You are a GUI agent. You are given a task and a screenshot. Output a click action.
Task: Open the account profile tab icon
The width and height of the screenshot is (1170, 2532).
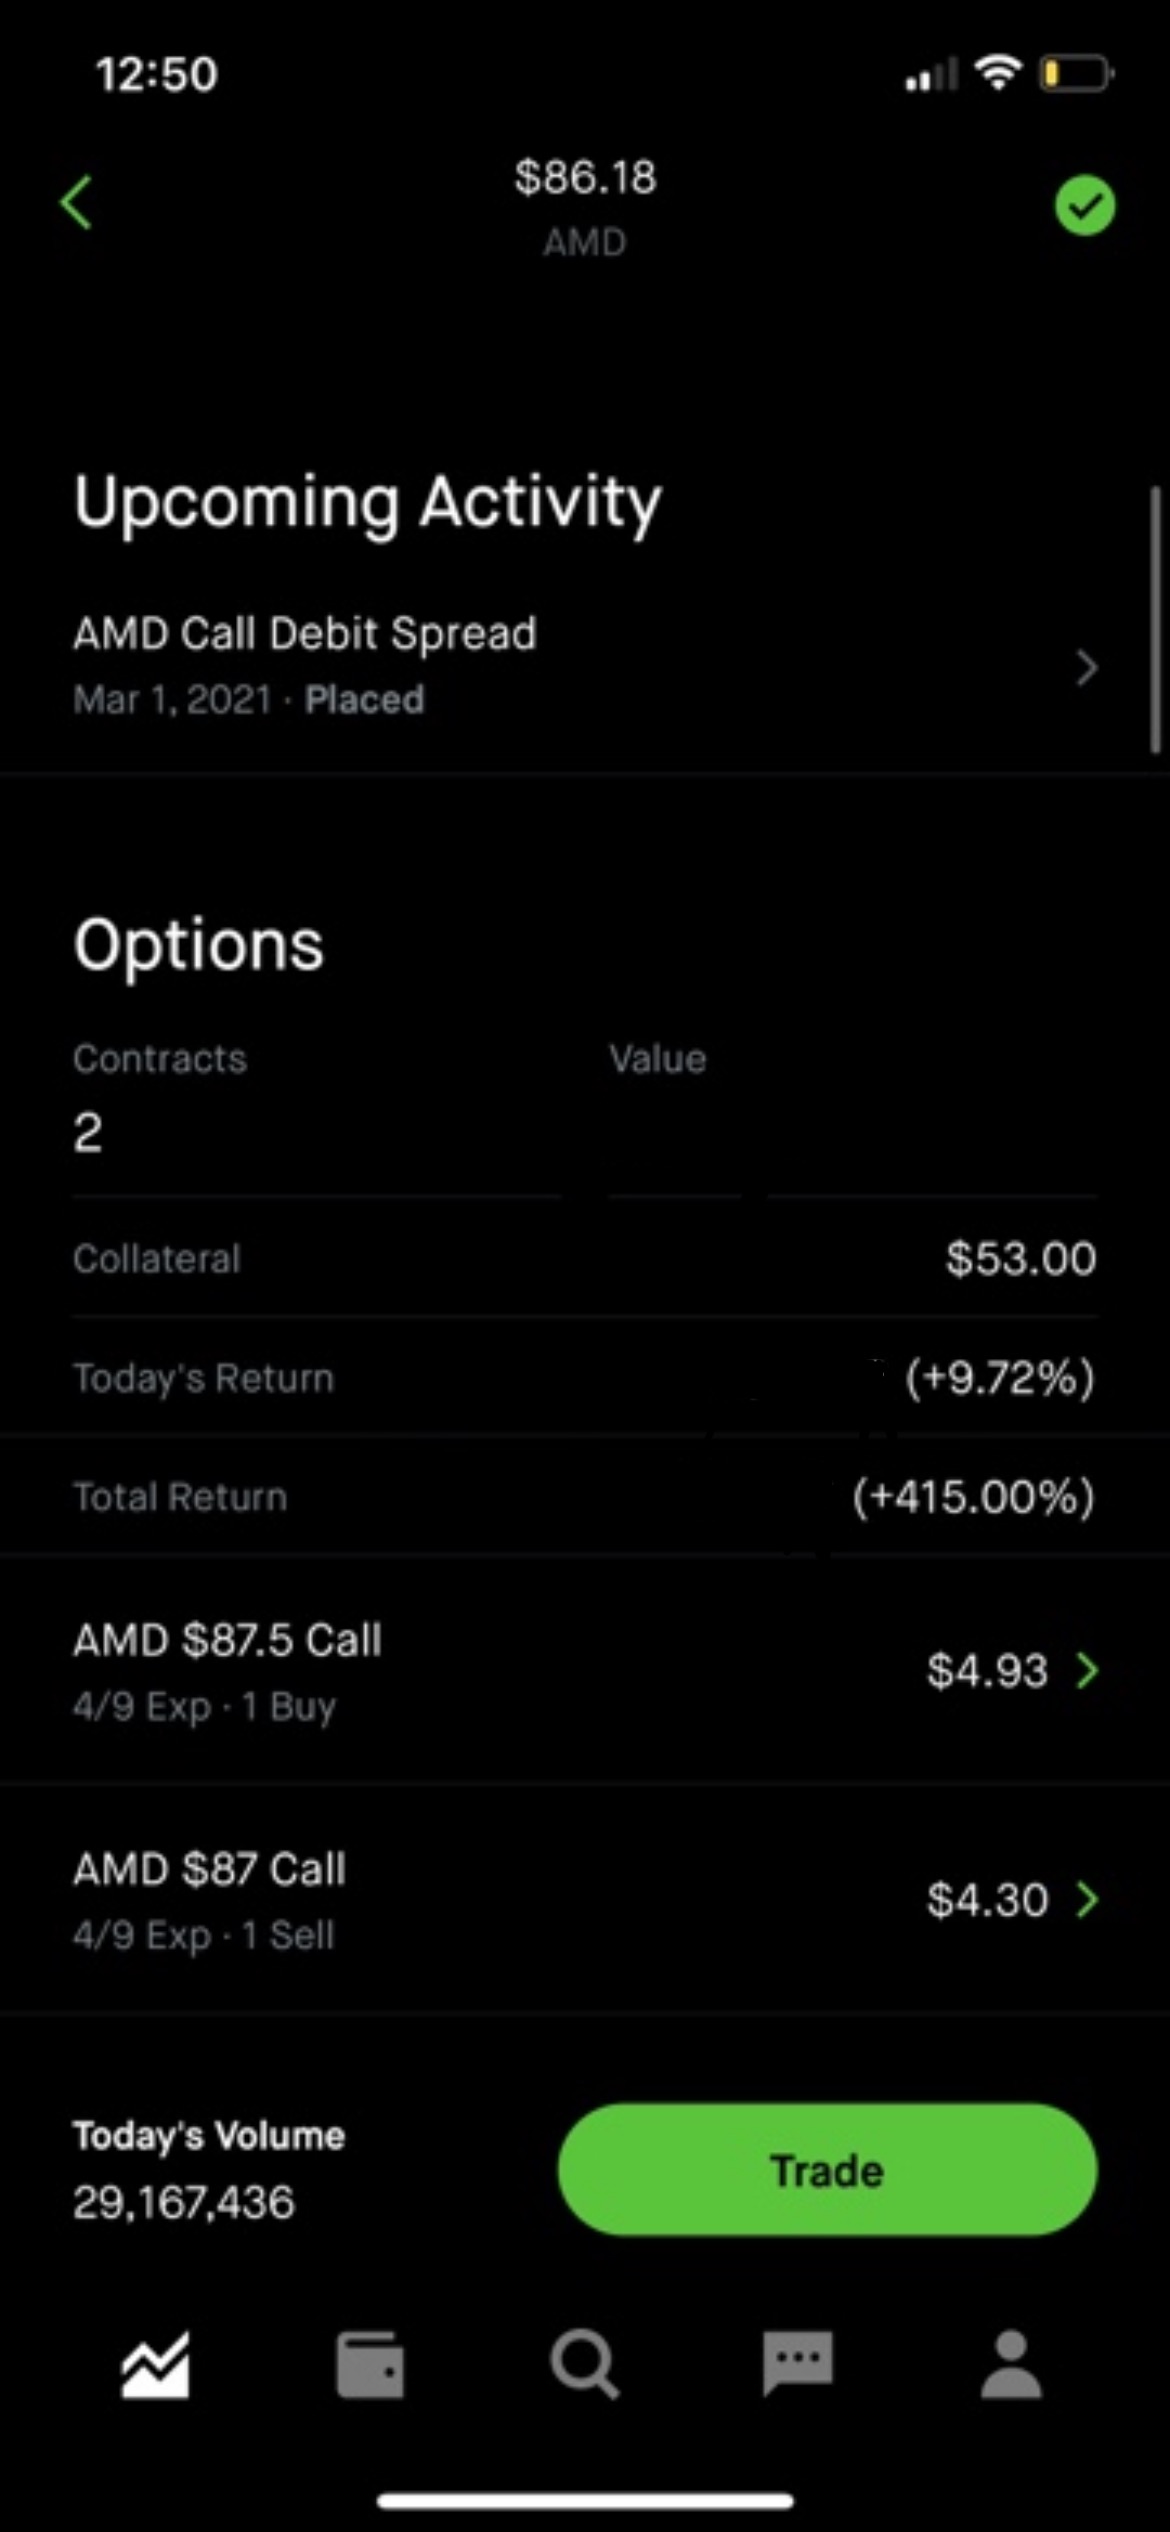coord(1011,2364)
